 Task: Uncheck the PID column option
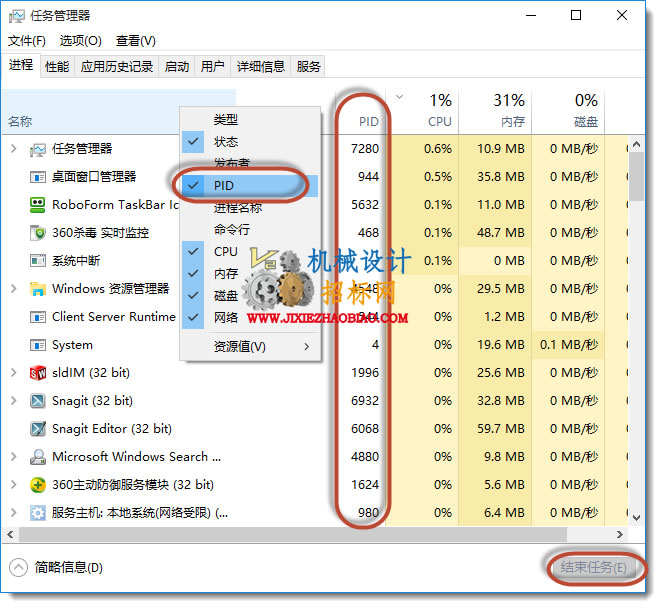coord(193,186)
